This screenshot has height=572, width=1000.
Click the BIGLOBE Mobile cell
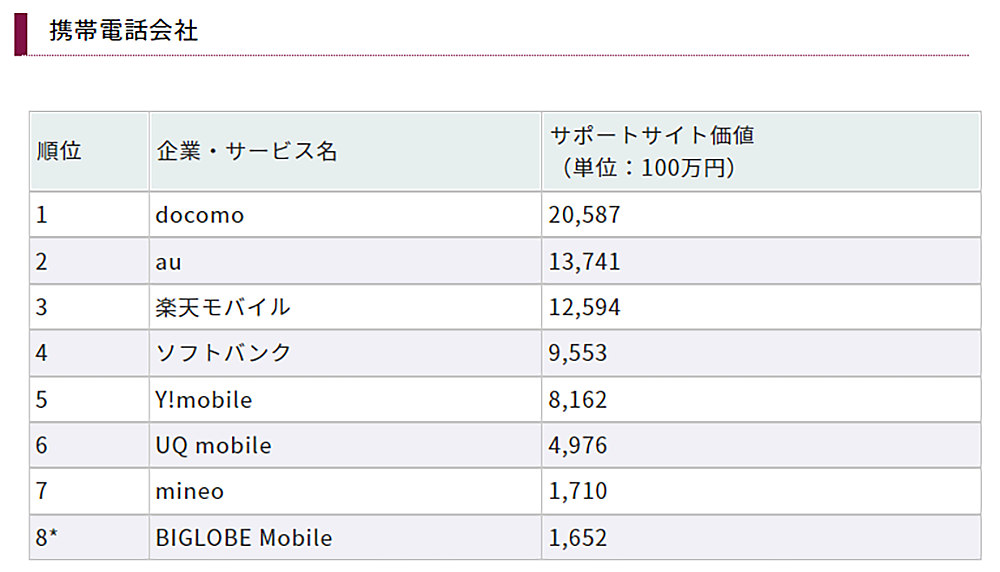(244, 538)
